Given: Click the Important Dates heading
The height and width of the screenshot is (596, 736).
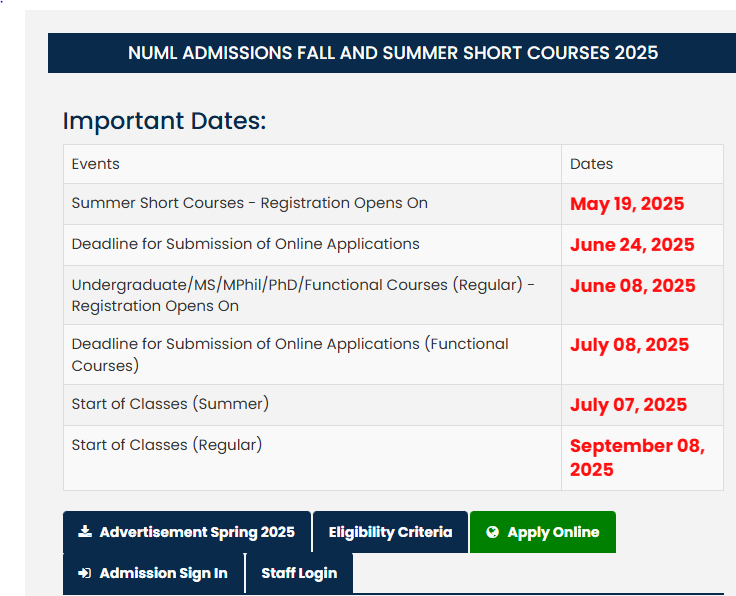Looking at the screenshot, I should pos(164,121).
